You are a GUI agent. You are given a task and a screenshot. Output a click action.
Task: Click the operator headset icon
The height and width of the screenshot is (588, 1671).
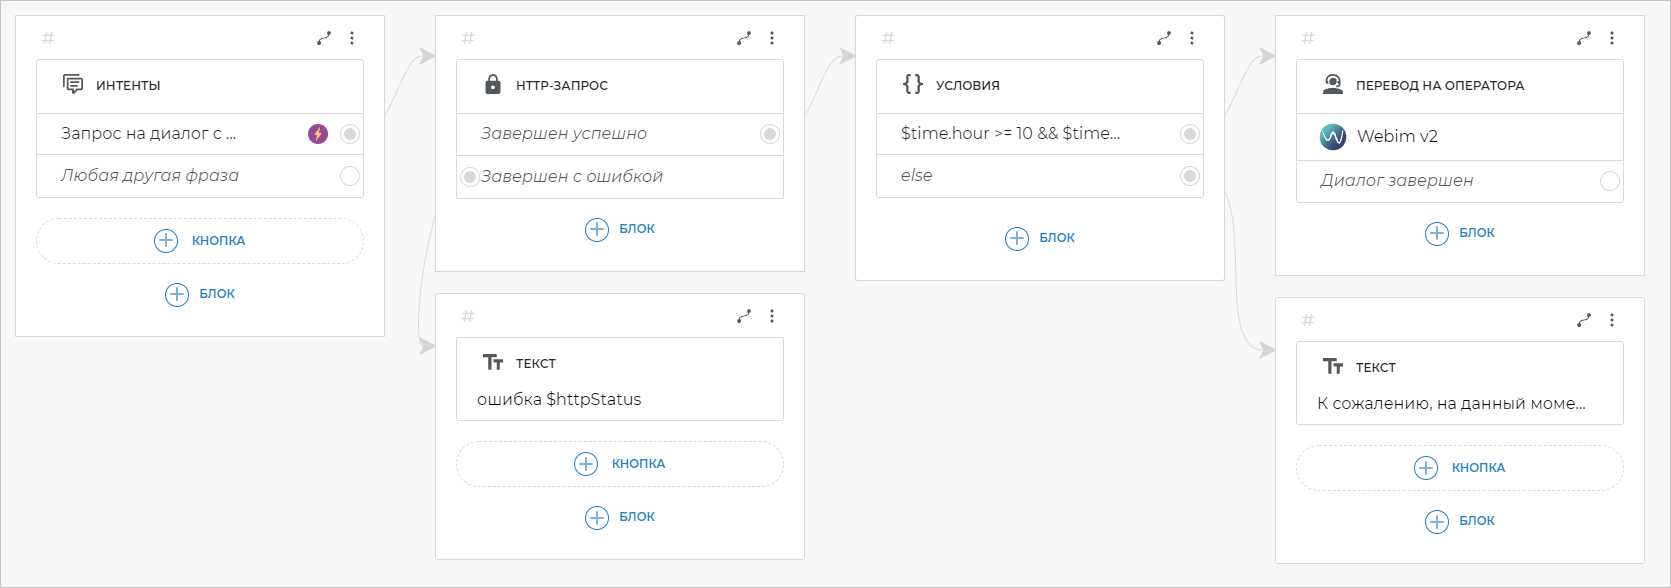(x=1332, y=85)
